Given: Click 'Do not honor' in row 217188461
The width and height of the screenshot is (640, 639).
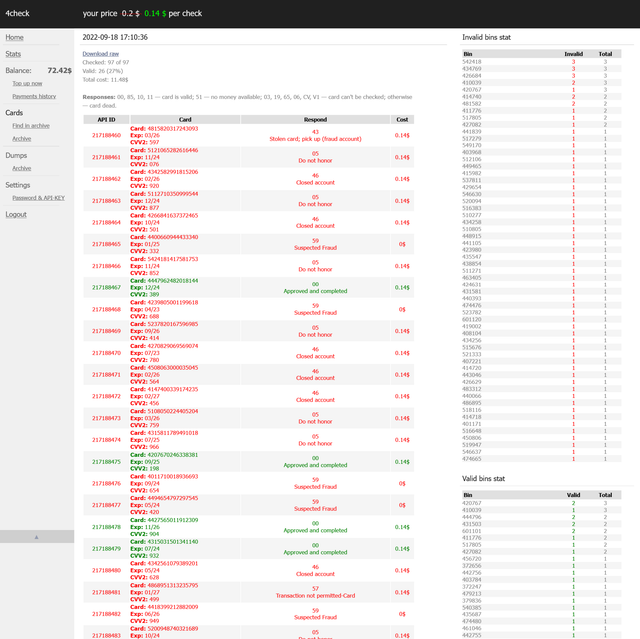Looking at the screenshot, I should tap(315, 160).
